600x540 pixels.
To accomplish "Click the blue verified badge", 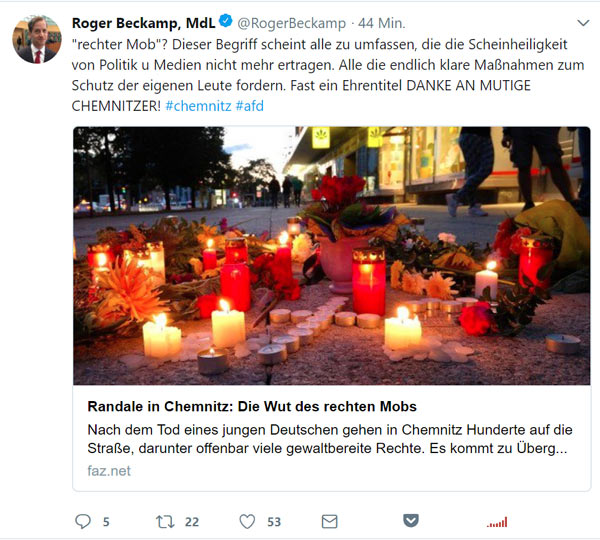I will (x=226, y=21).
